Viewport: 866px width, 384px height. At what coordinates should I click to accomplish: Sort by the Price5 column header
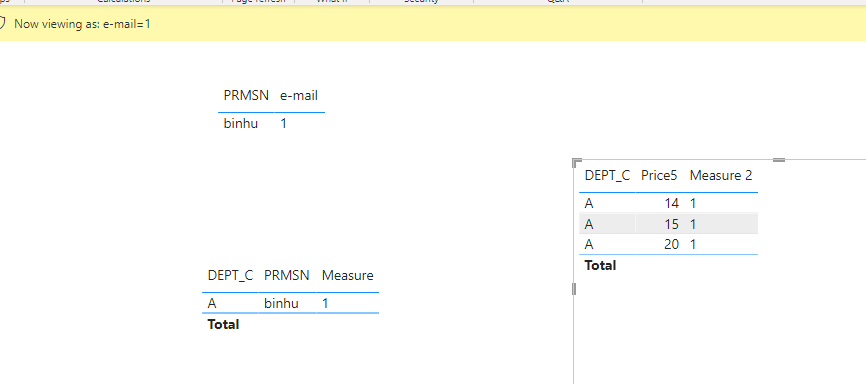pyautogui.click(x=659, y=176)
